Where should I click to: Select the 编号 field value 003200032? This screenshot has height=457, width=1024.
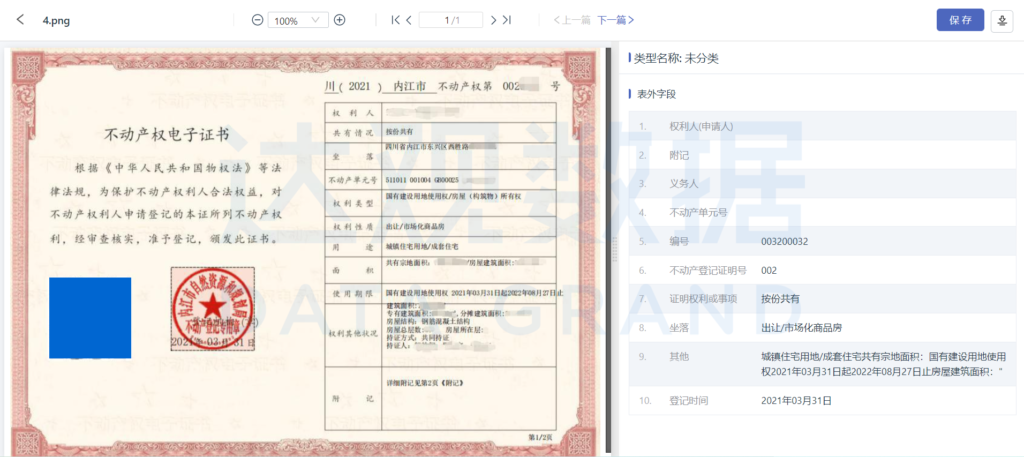[785, 241]
